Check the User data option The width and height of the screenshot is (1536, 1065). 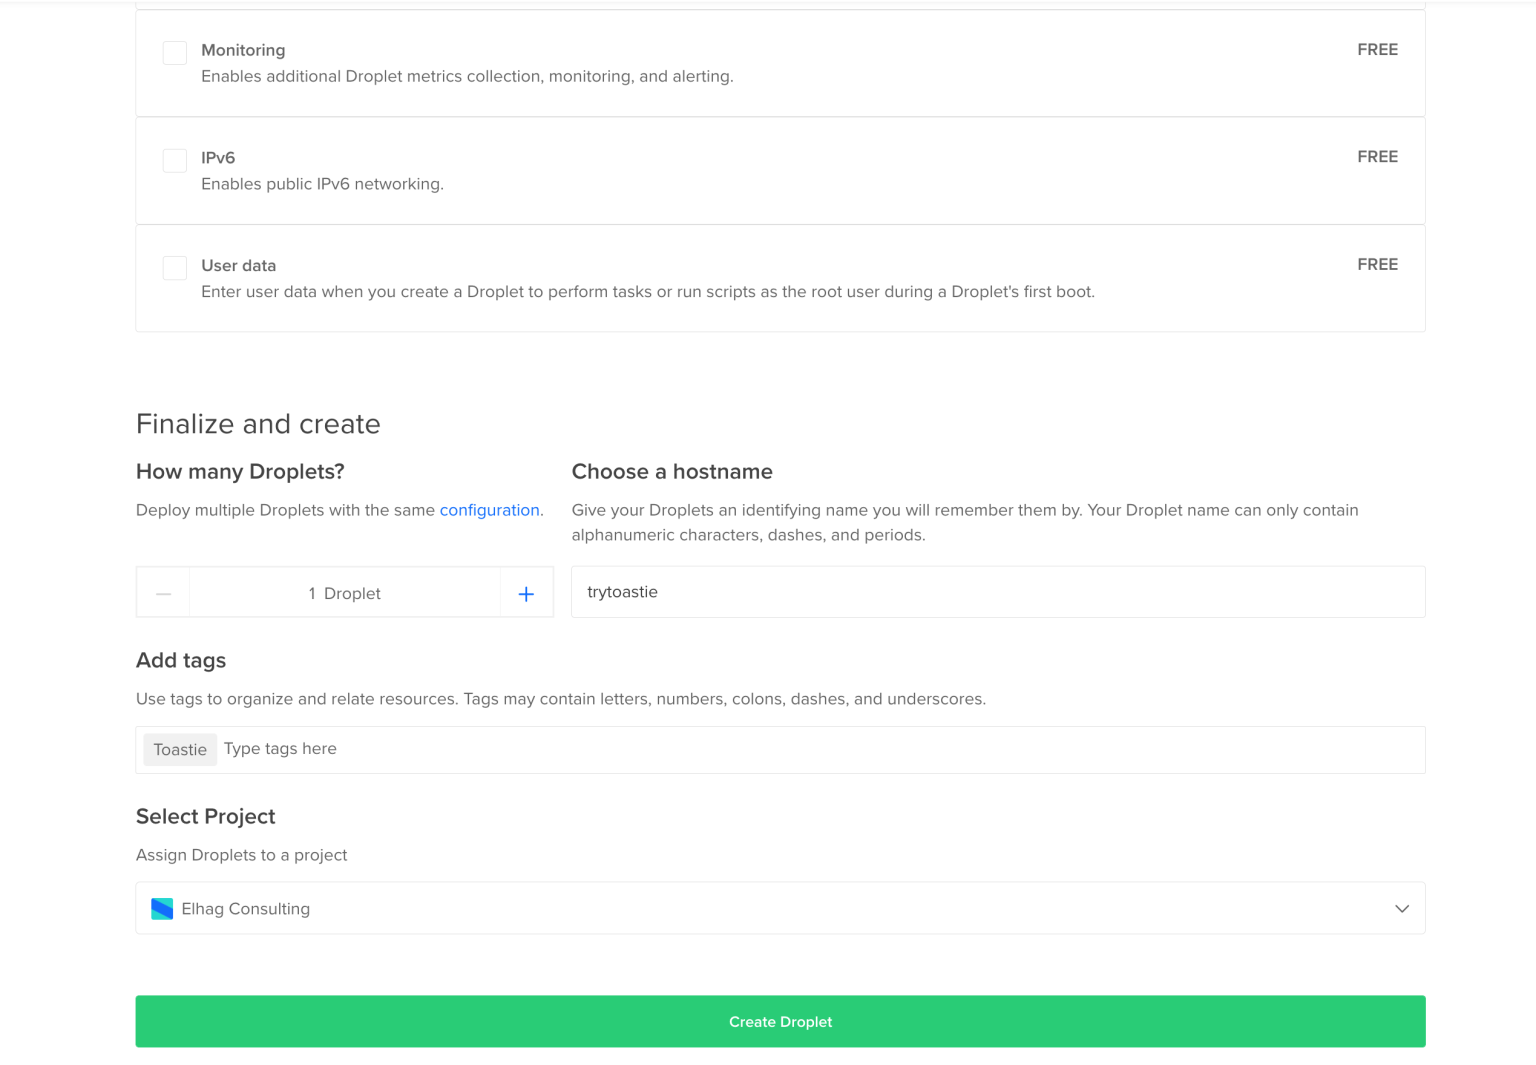(x=175, y=268)
